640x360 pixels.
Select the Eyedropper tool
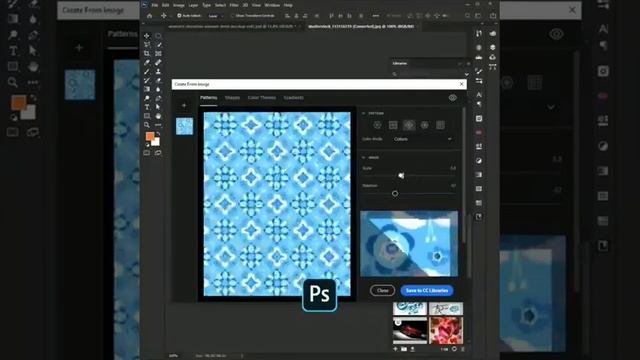(147, 62)
